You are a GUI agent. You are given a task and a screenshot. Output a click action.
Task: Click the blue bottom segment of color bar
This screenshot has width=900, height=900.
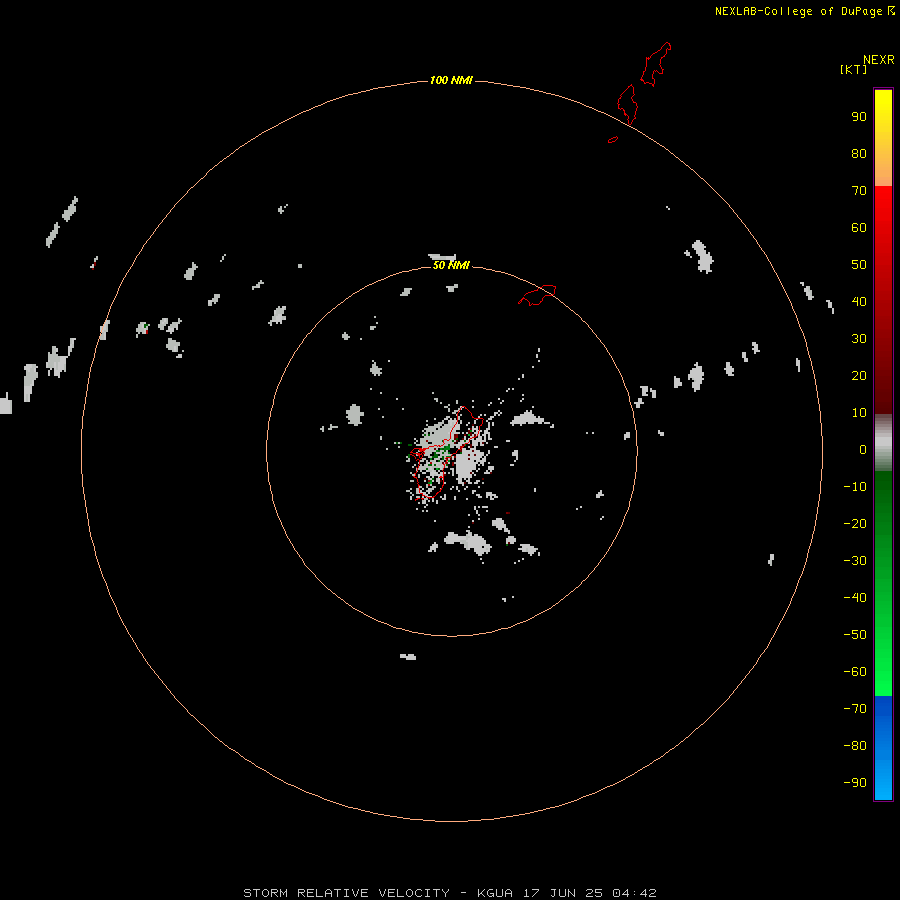pyautogui.click(x=883, y=748)
